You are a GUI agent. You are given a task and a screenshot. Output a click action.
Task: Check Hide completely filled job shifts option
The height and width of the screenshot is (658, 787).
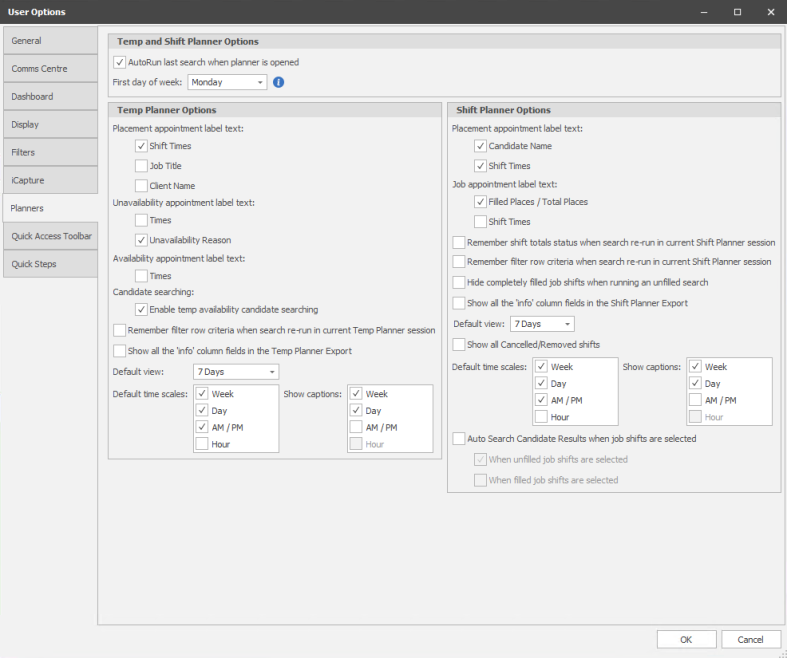tap(459, 283)
